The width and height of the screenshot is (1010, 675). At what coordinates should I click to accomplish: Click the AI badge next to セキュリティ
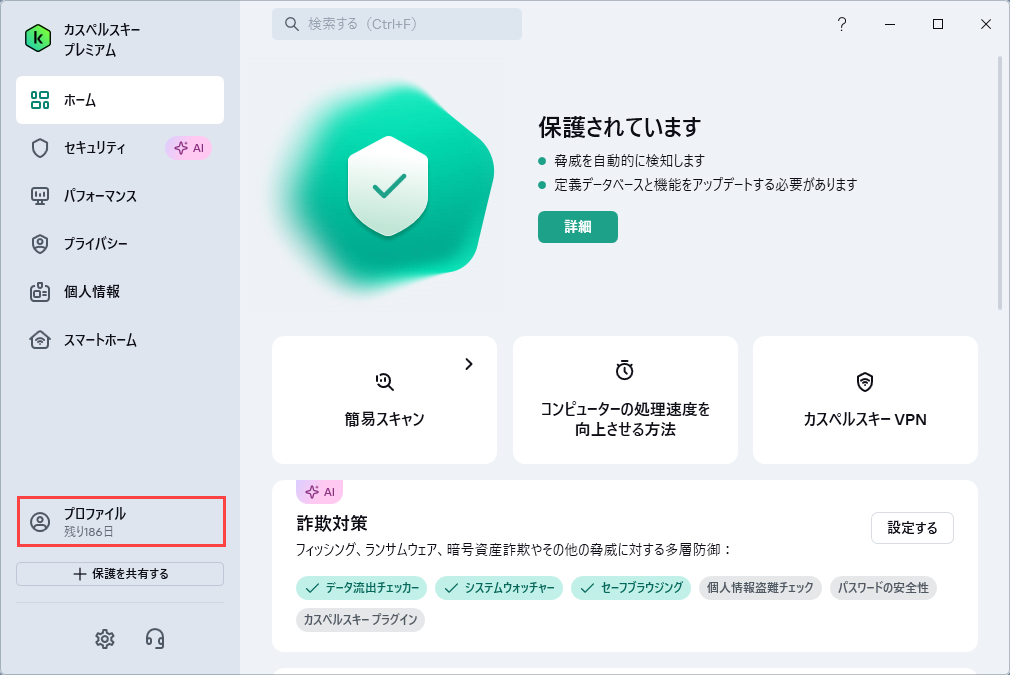click(189, 148)
